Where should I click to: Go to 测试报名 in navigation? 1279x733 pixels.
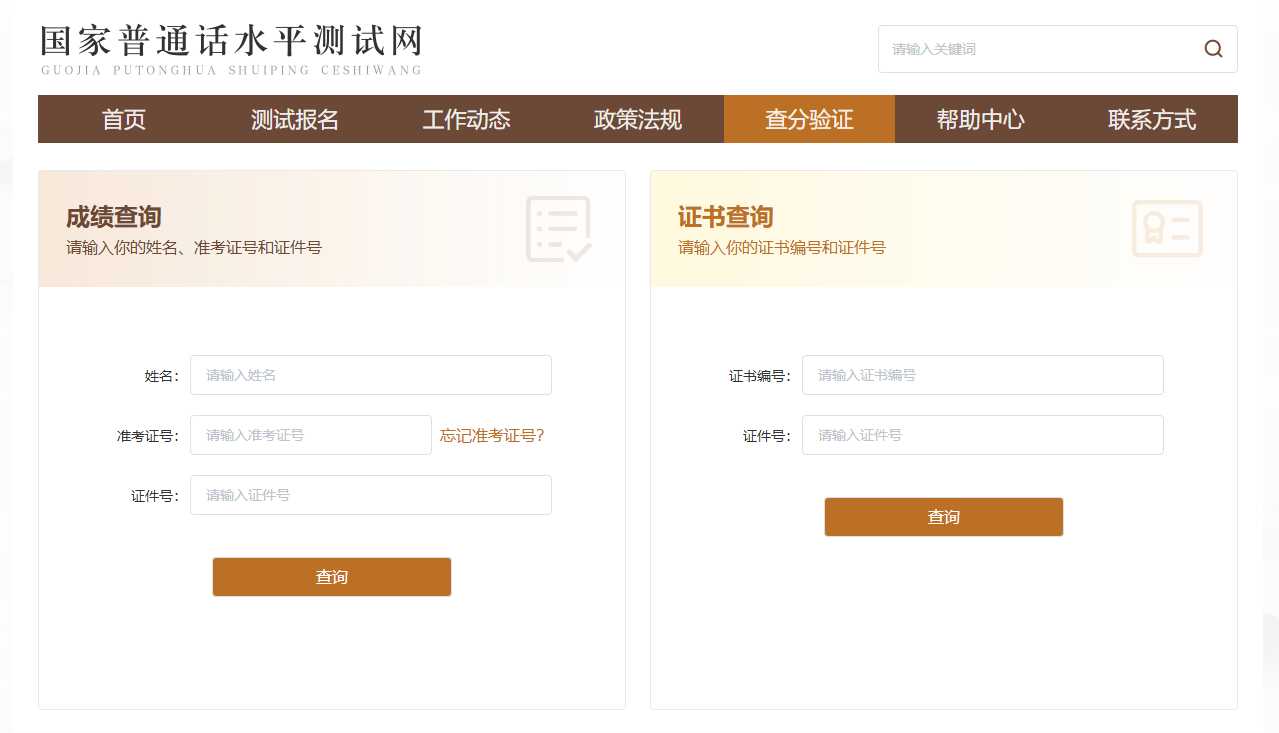point(295,119)
